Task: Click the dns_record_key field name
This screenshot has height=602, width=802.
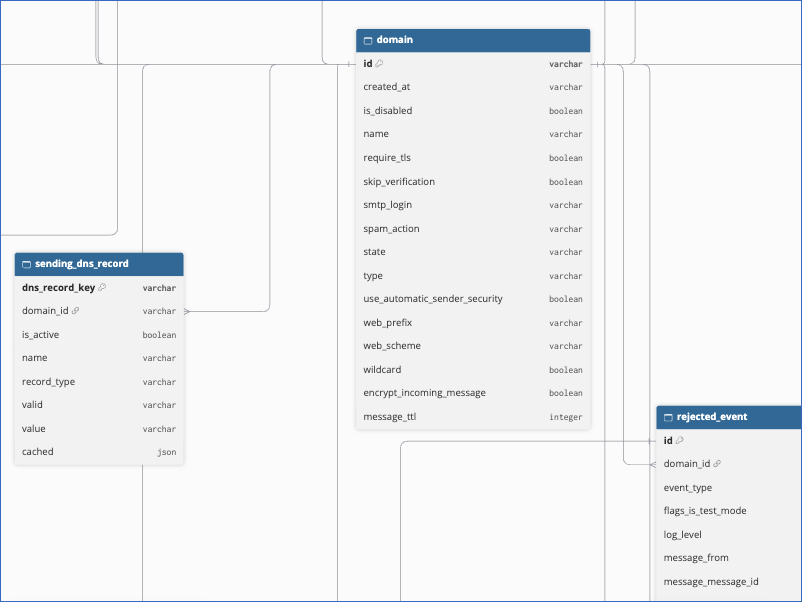Action: (58, 287)
